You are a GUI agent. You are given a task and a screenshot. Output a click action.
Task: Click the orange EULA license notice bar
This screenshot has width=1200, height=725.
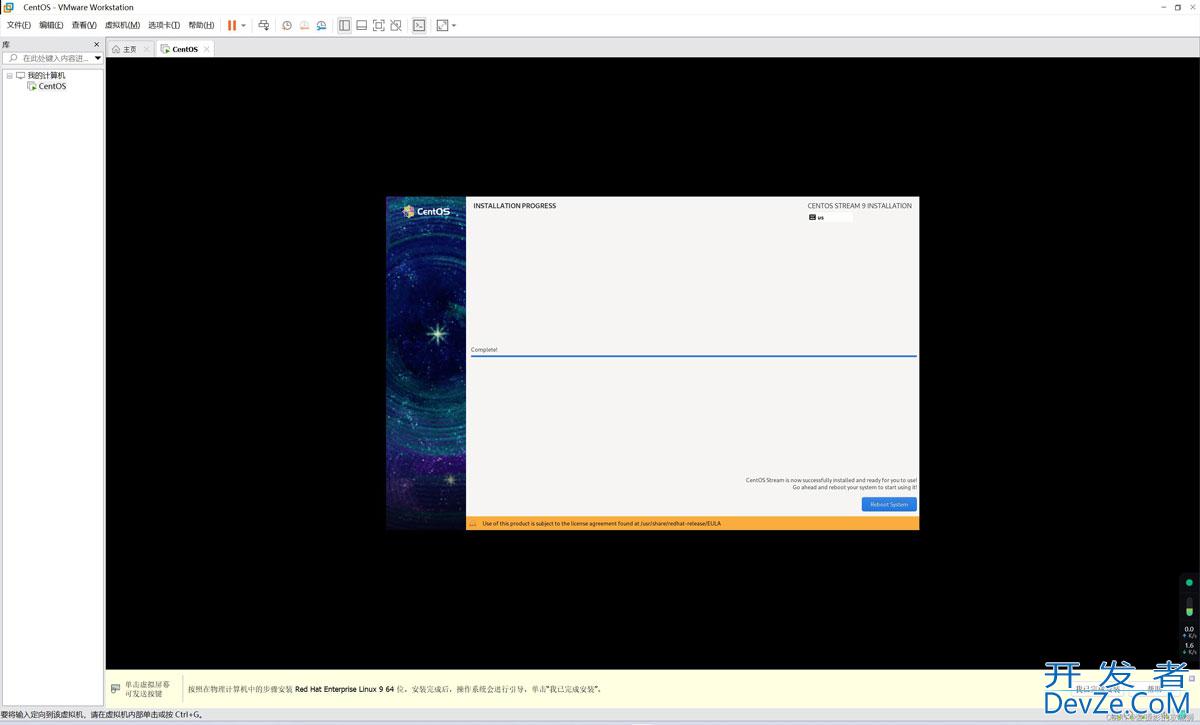tap(692, 523)
